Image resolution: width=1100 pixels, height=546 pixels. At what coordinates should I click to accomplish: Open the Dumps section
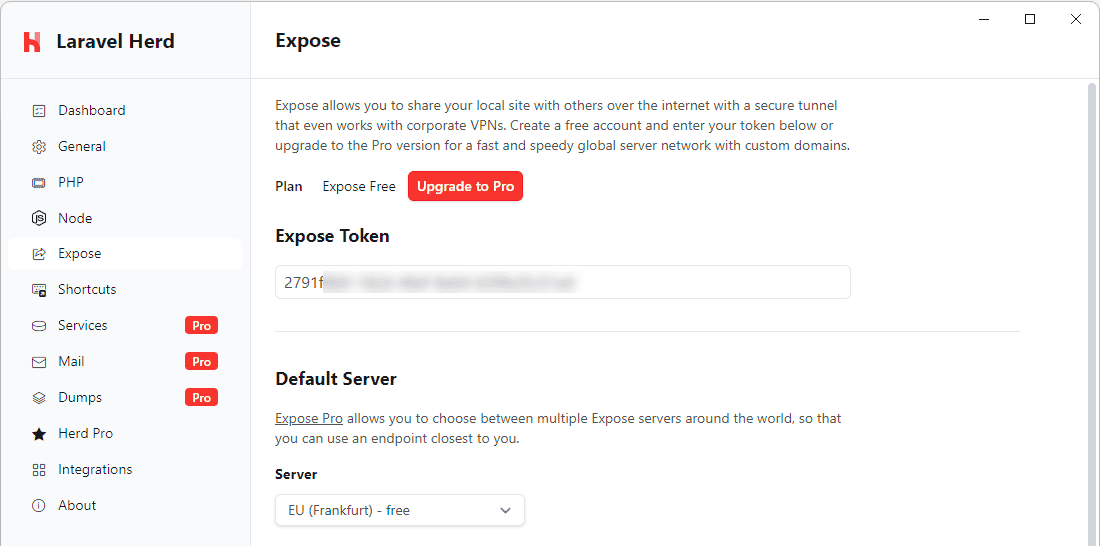pyautogui.click(x=125, y=397)
